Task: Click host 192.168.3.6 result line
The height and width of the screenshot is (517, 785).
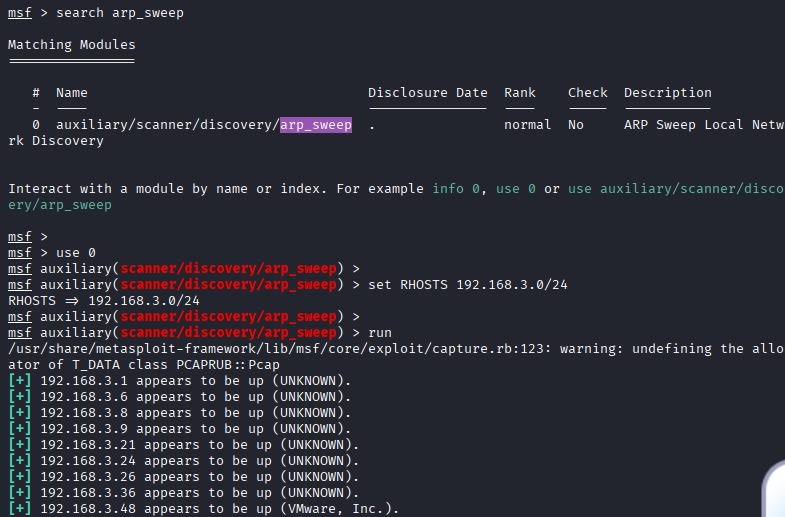Action: (180, 397)
